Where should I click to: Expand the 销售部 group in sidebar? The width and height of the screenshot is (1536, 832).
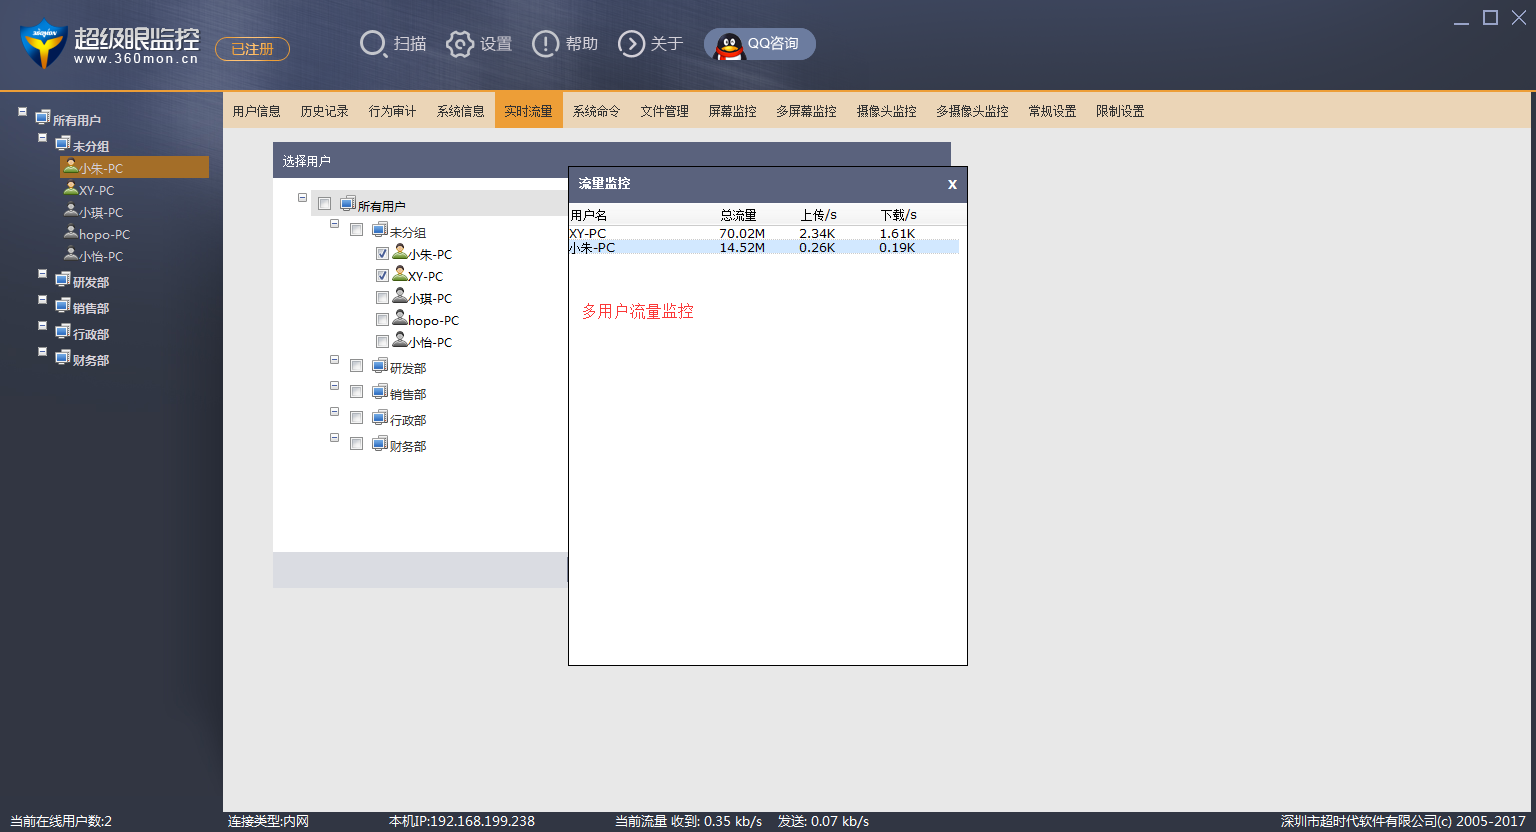(42, 300)
